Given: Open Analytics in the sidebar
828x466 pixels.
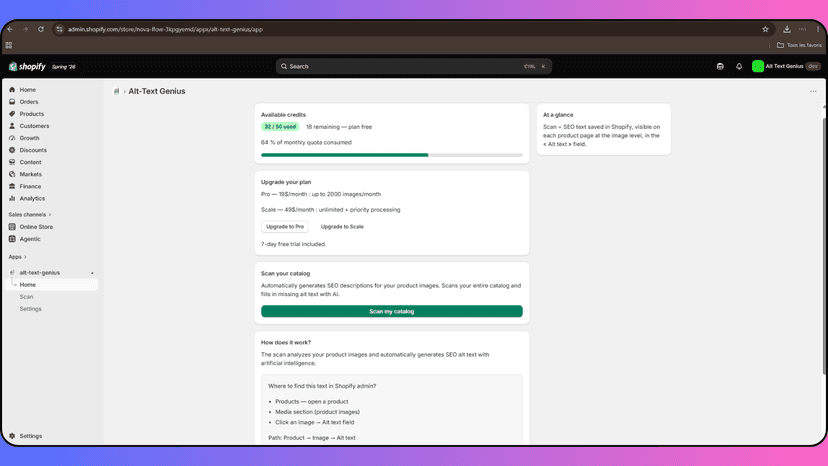Looking at the screenshot, I should (32, 199).
